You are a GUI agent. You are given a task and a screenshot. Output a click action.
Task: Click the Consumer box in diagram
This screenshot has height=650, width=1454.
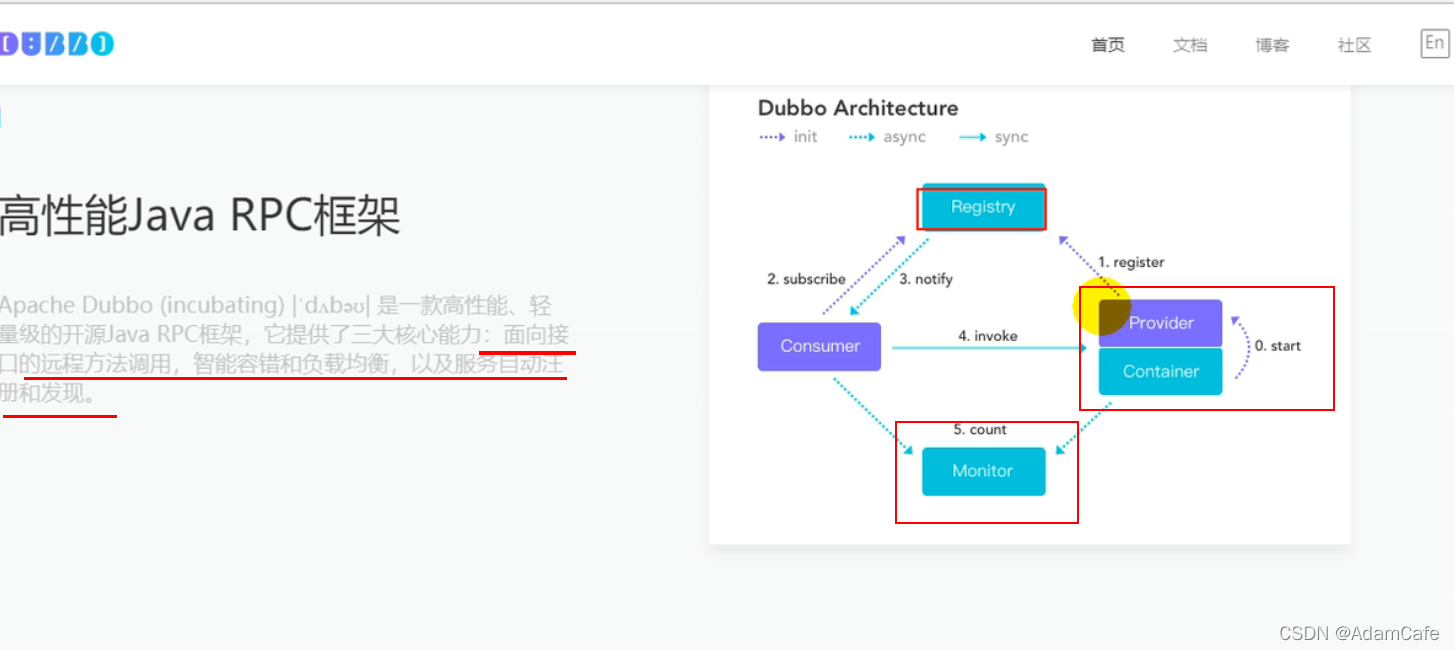pyautogui.click(x=820, y=346)
